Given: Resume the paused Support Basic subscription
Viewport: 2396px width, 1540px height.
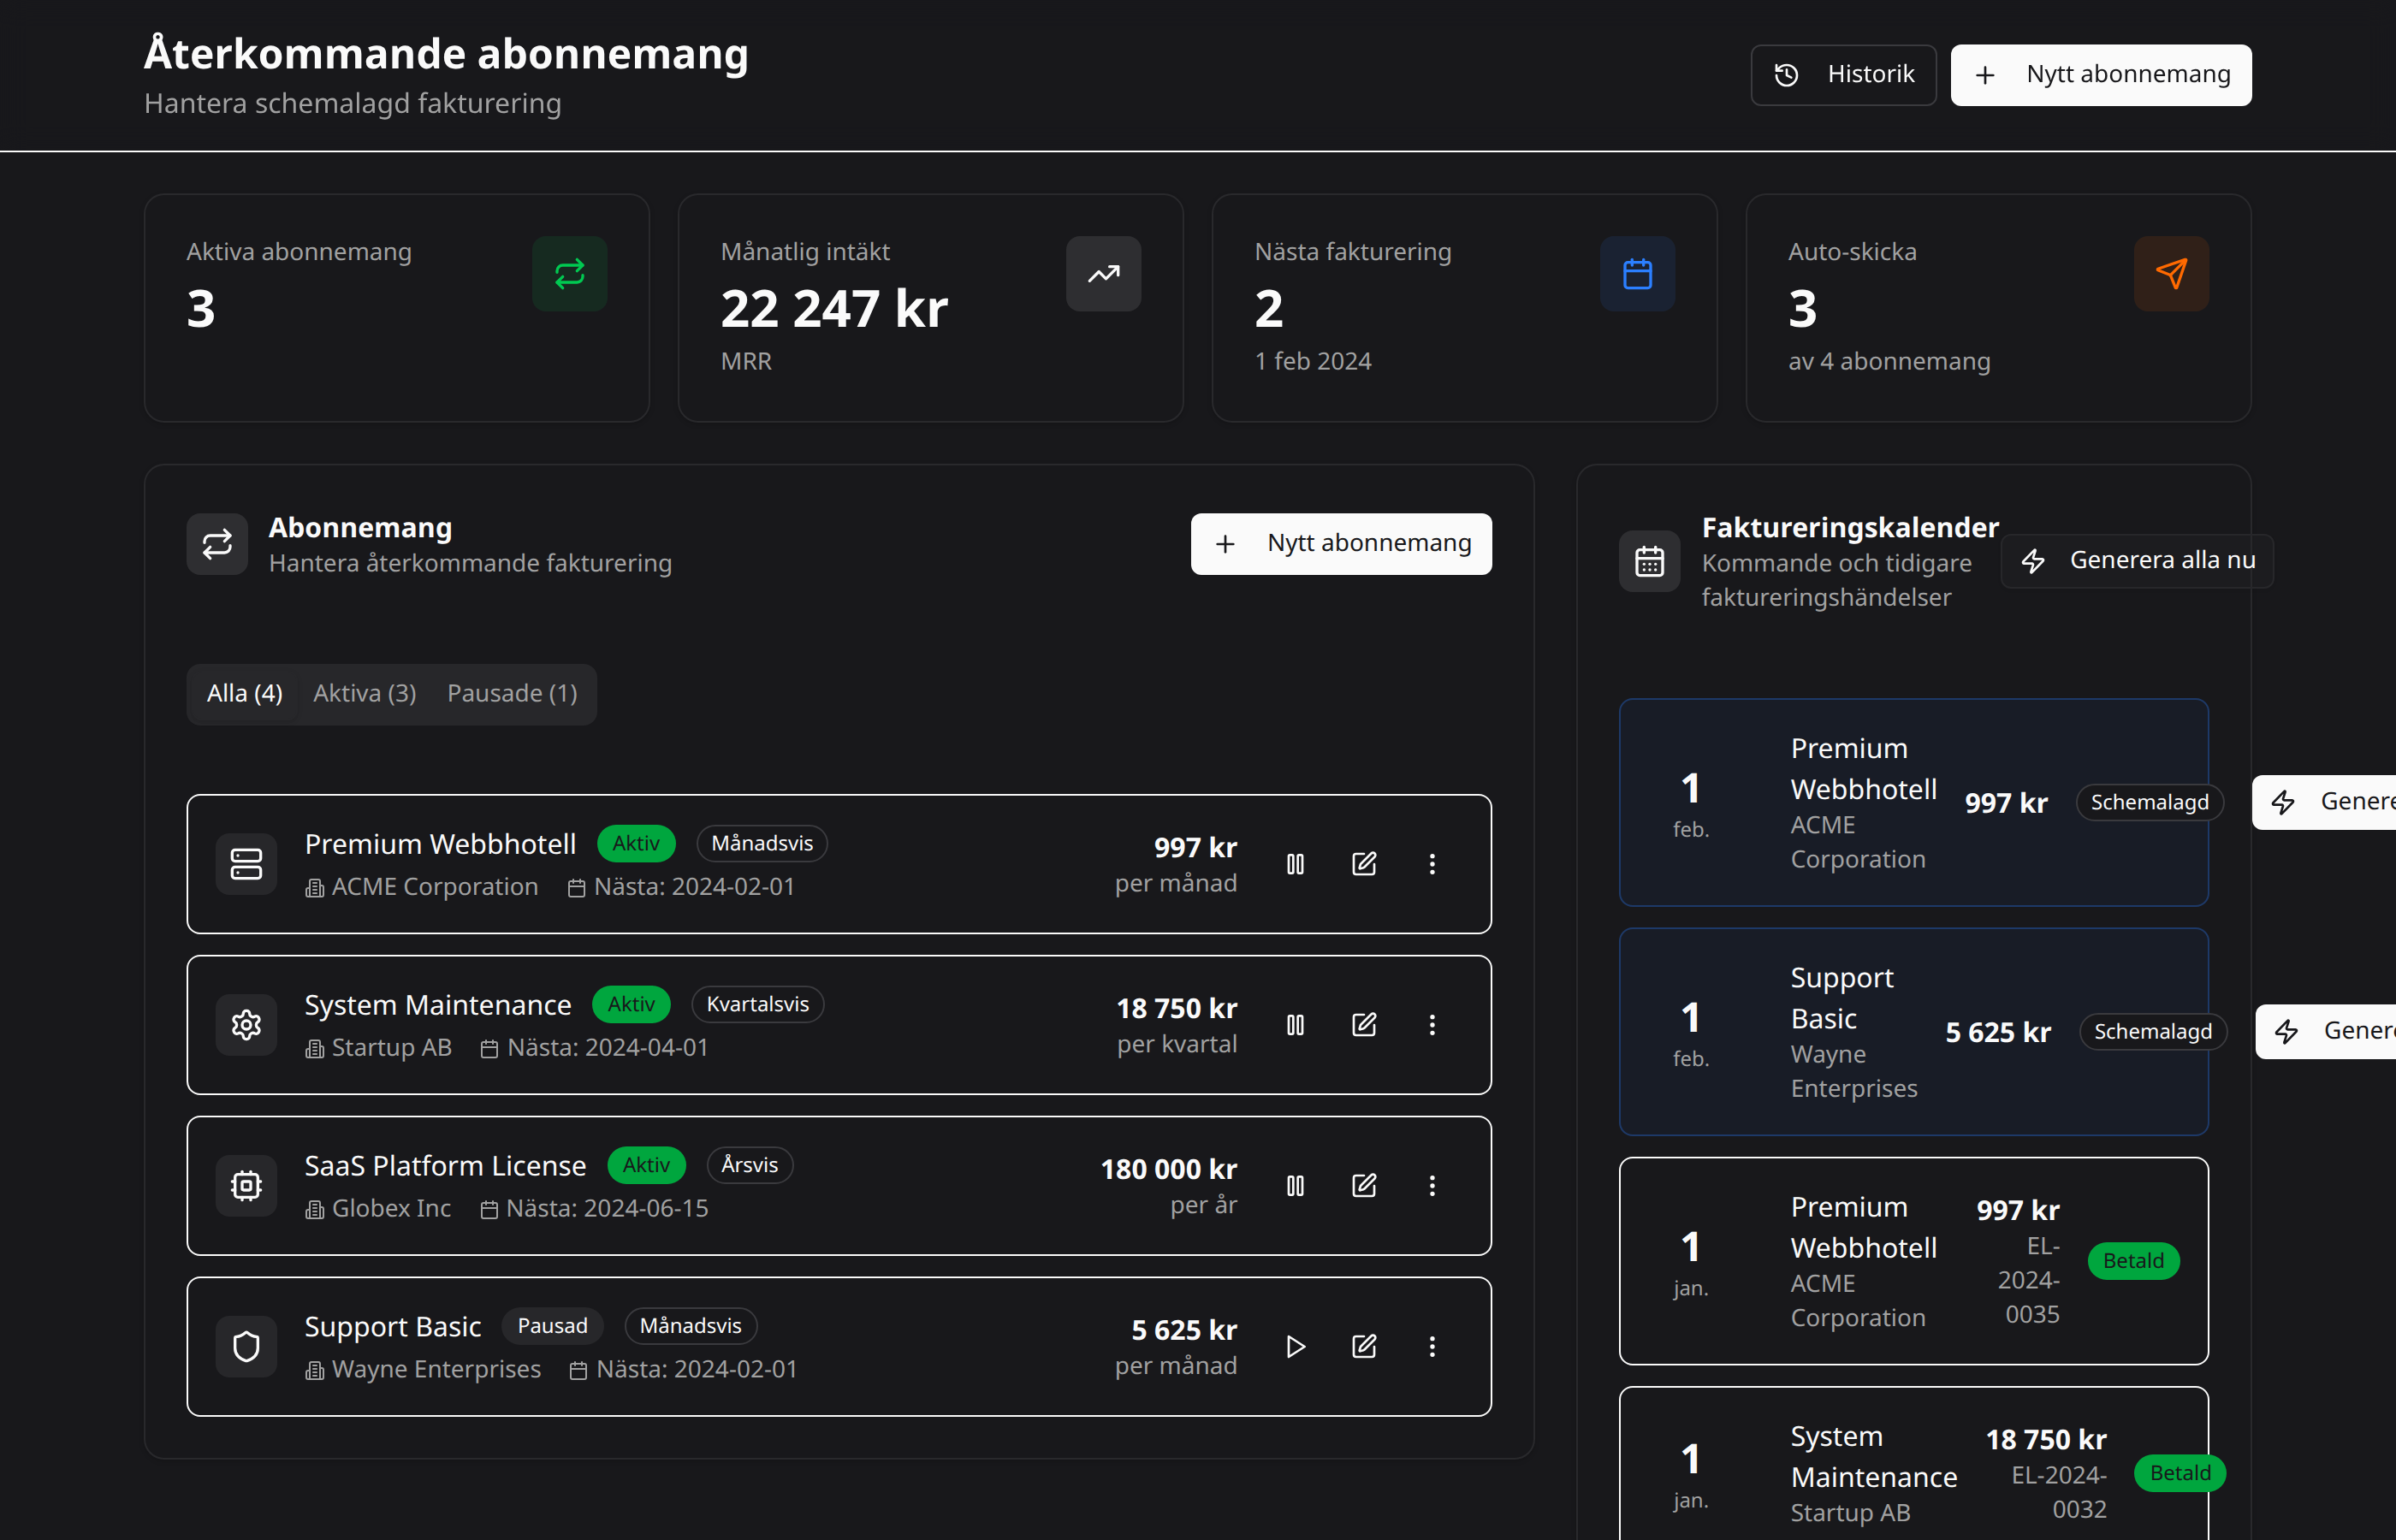Looking at the screenshot, I should (x=1295, y=1346).
